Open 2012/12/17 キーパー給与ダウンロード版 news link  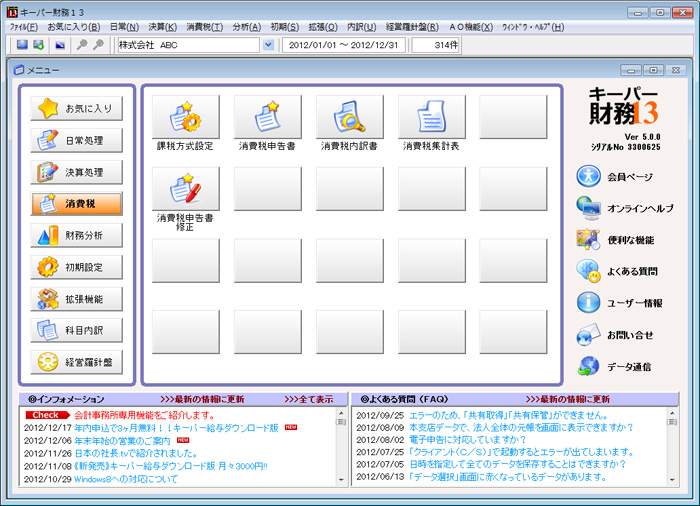pos(176,428)
